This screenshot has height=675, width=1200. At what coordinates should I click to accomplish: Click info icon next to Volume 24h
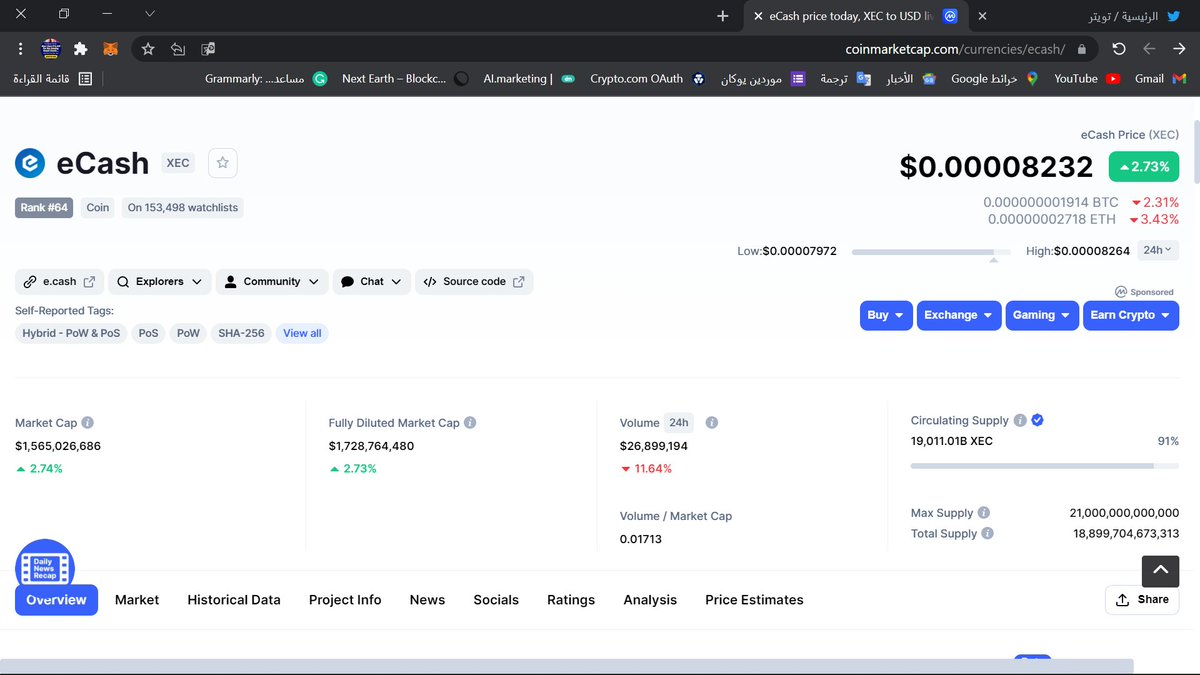click(712, 423)
